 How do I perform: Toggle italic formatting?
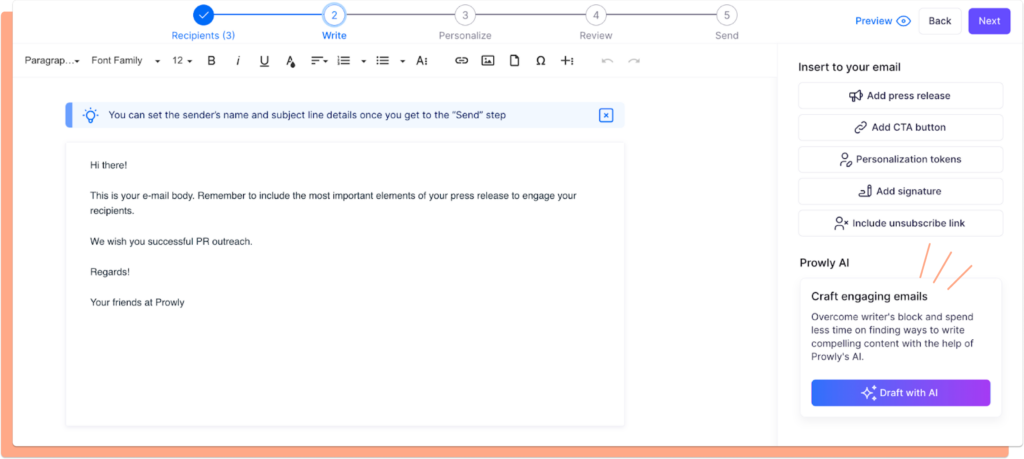coord(237,61)
